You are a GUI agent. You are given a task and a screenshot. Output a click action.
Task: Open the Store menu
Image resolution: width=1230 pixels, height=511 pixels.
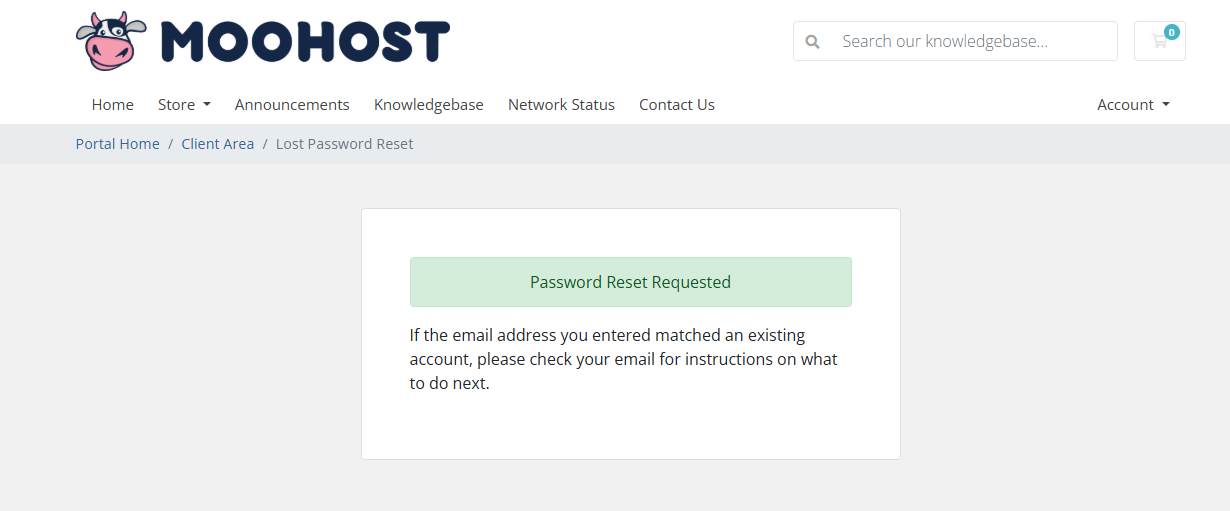[x=184, y=104]
